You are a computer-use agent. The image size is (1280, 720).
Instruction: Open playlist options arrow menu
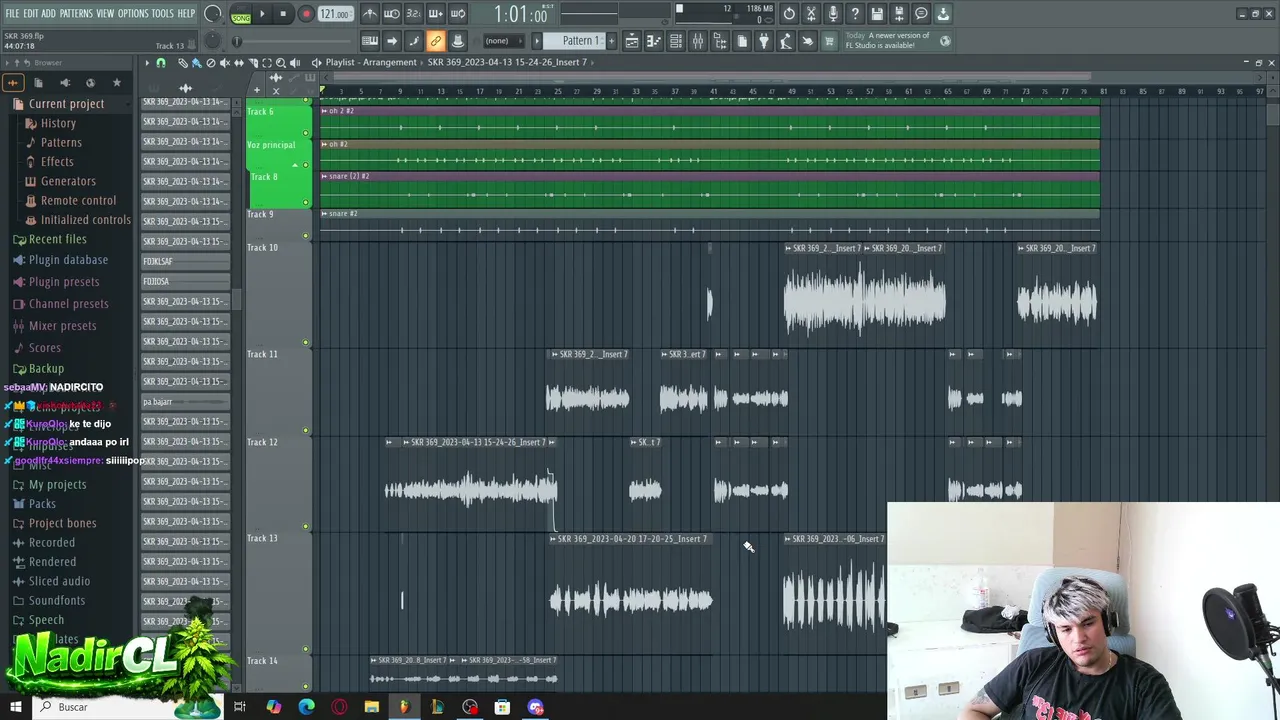click(147, 62)
